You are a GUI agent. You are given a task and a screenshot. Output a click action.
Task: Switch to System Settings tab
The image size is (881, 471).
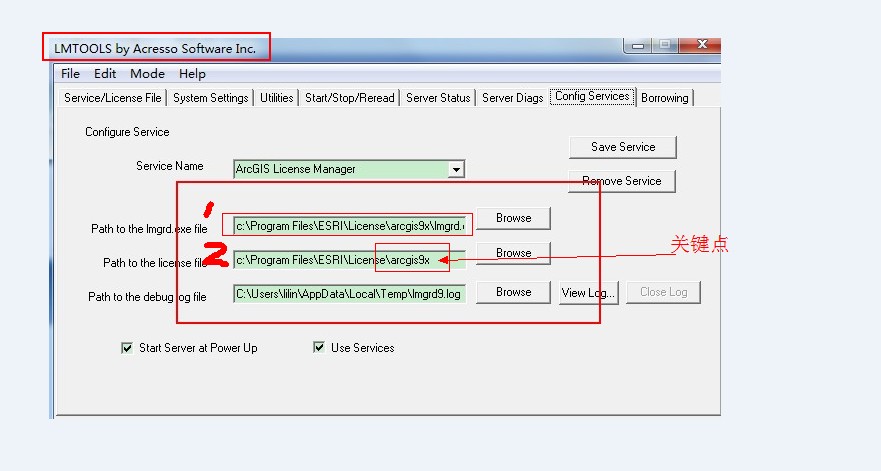pyautogui.click(x=211, y=98)
